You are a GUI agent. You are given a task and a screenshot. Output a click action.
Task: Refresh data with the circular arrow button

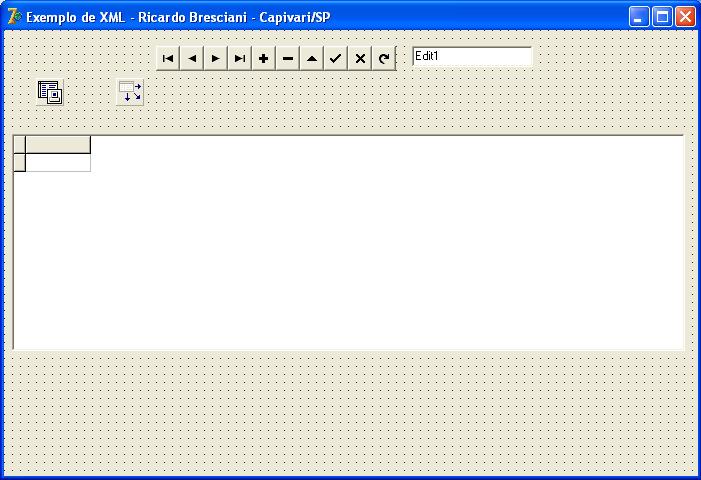coord(384,58)
